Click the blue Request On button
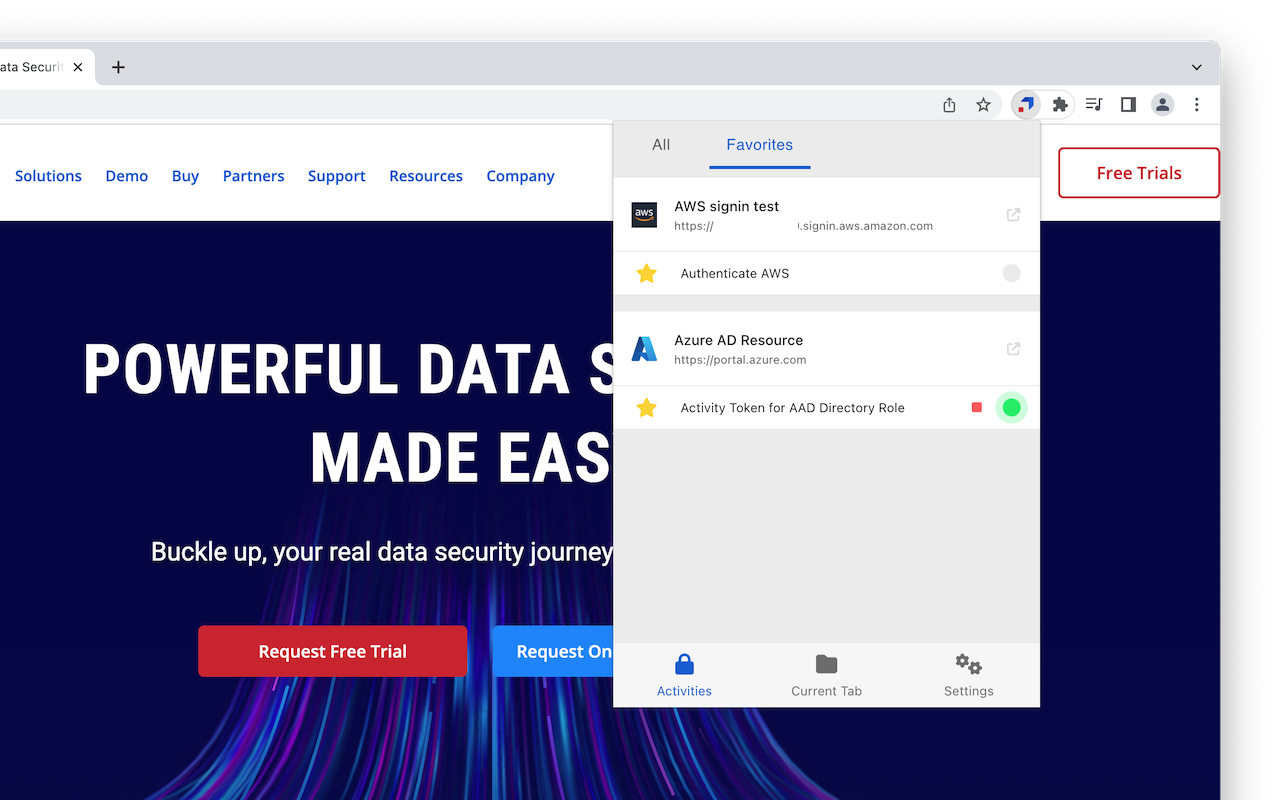 pos(553,651)
